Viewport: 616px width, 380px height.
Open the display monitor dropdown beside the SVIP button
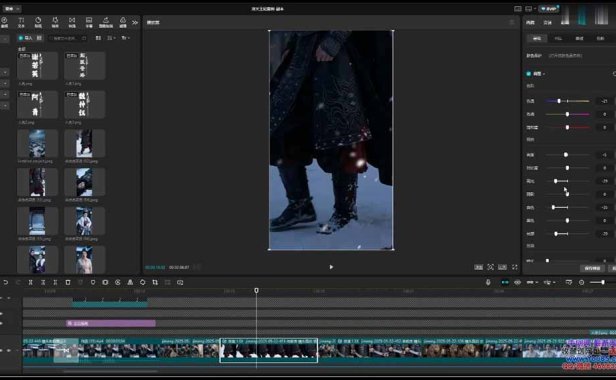click(530, 9)
